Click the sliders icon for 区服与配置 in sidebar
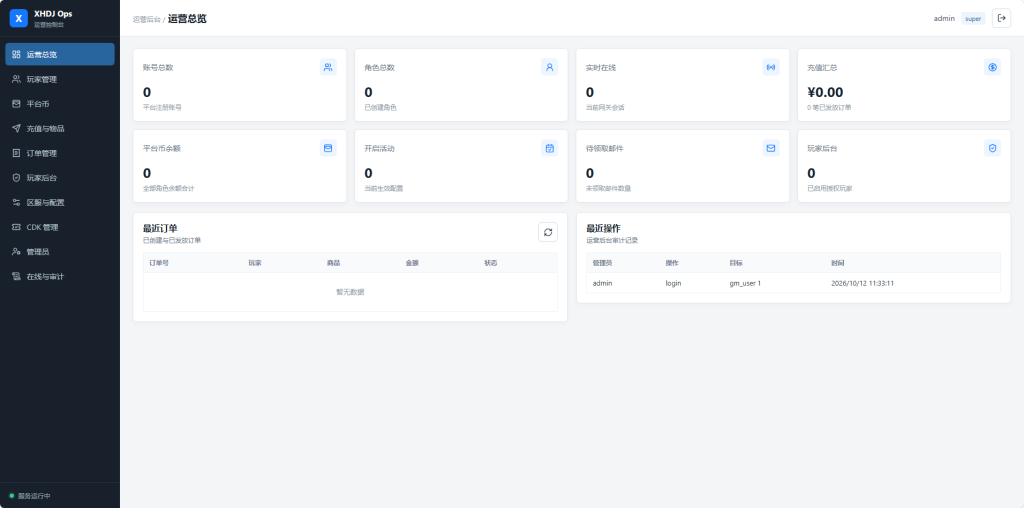 coord(16,202)
